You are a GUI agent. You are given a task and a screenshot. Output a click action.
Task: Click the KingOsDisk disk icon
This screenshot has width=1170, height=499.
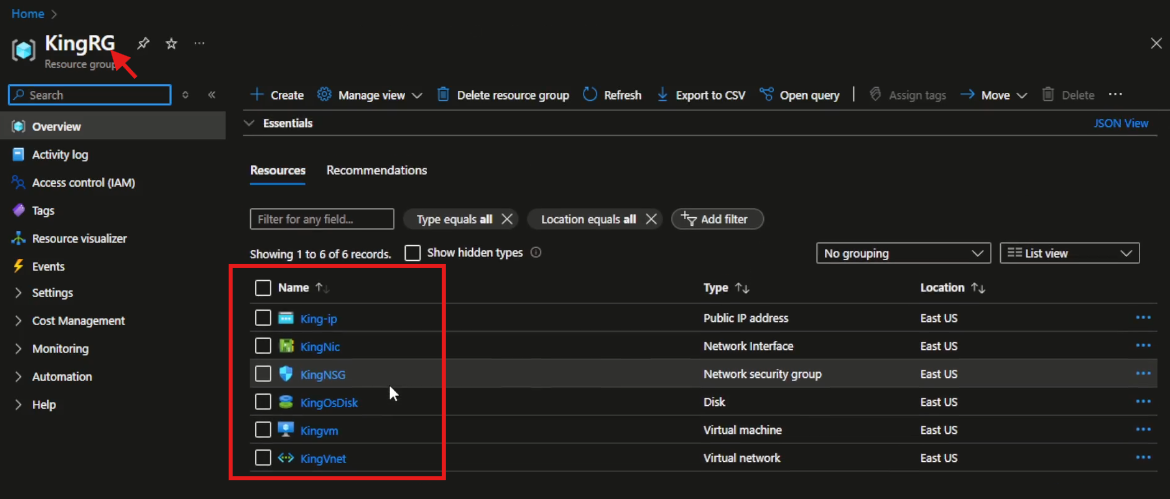pos(286,402)
